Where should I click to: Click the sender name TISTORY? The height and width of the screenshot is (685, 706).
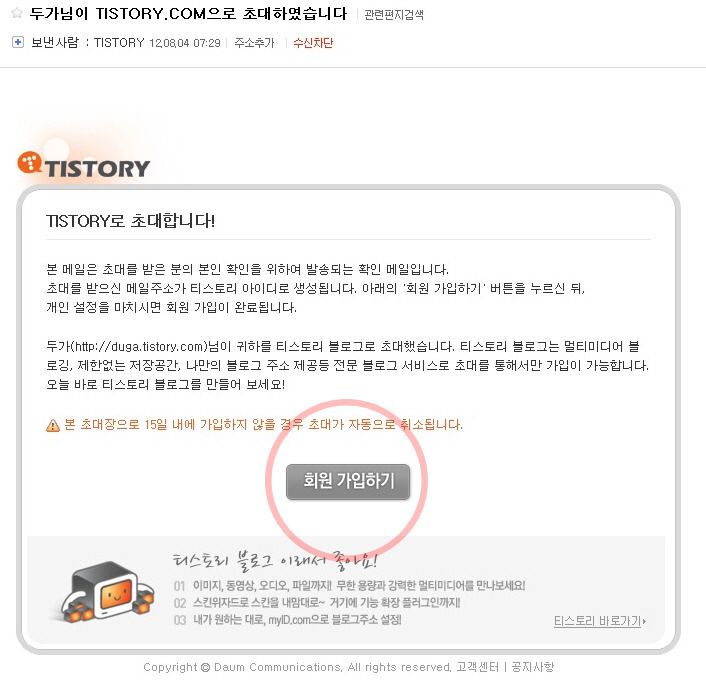point(119,43)
